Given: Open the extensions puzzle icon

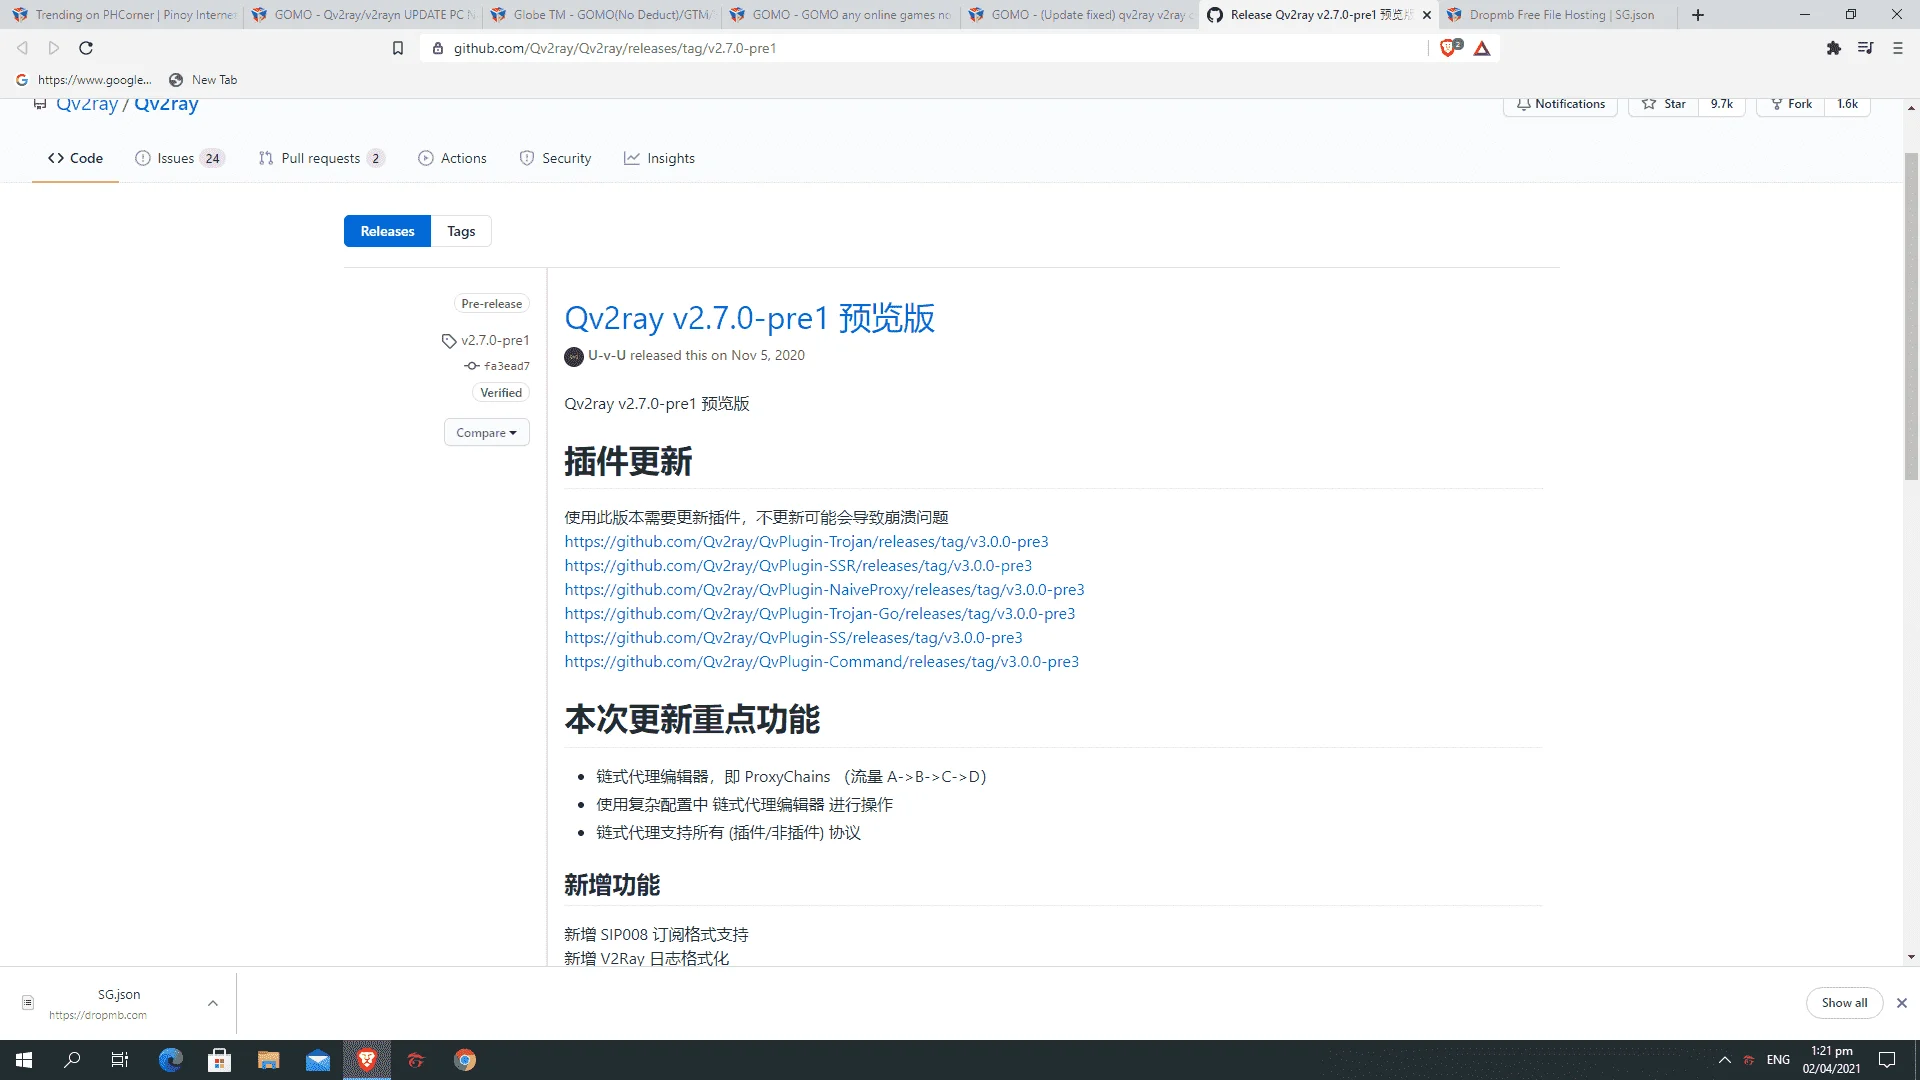Looking at the screenshot, I should coord(1833,48).
